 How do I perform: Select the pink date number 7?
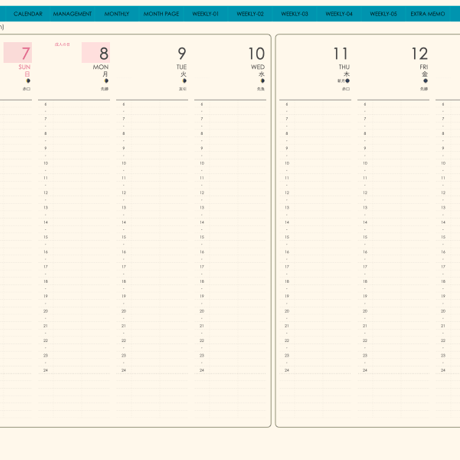pos(26,53)
